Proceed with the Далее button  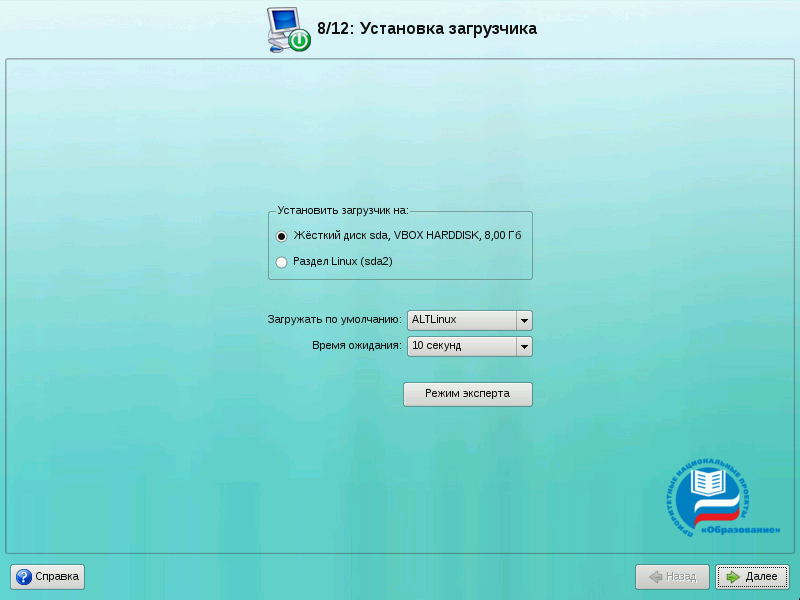pyautogui.click(x=752, y=577)
